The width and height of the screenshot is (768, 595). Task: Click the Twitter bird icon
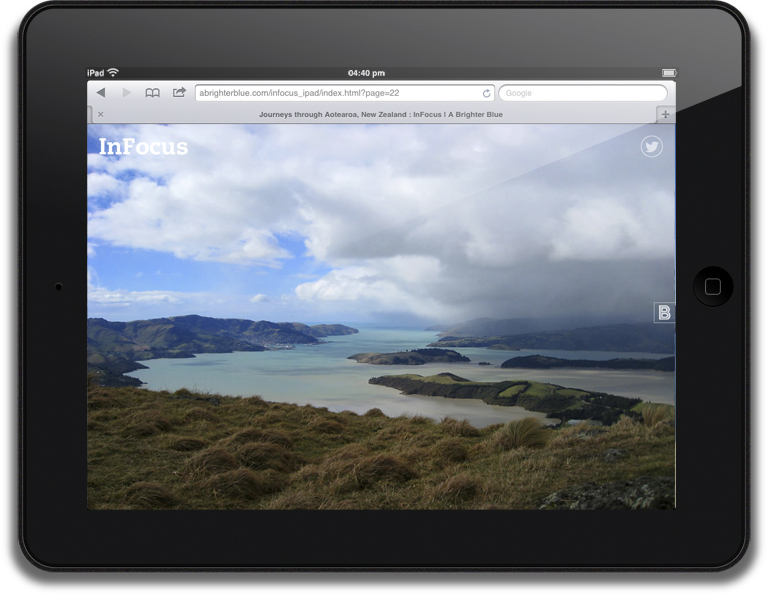tap(651, 147)
